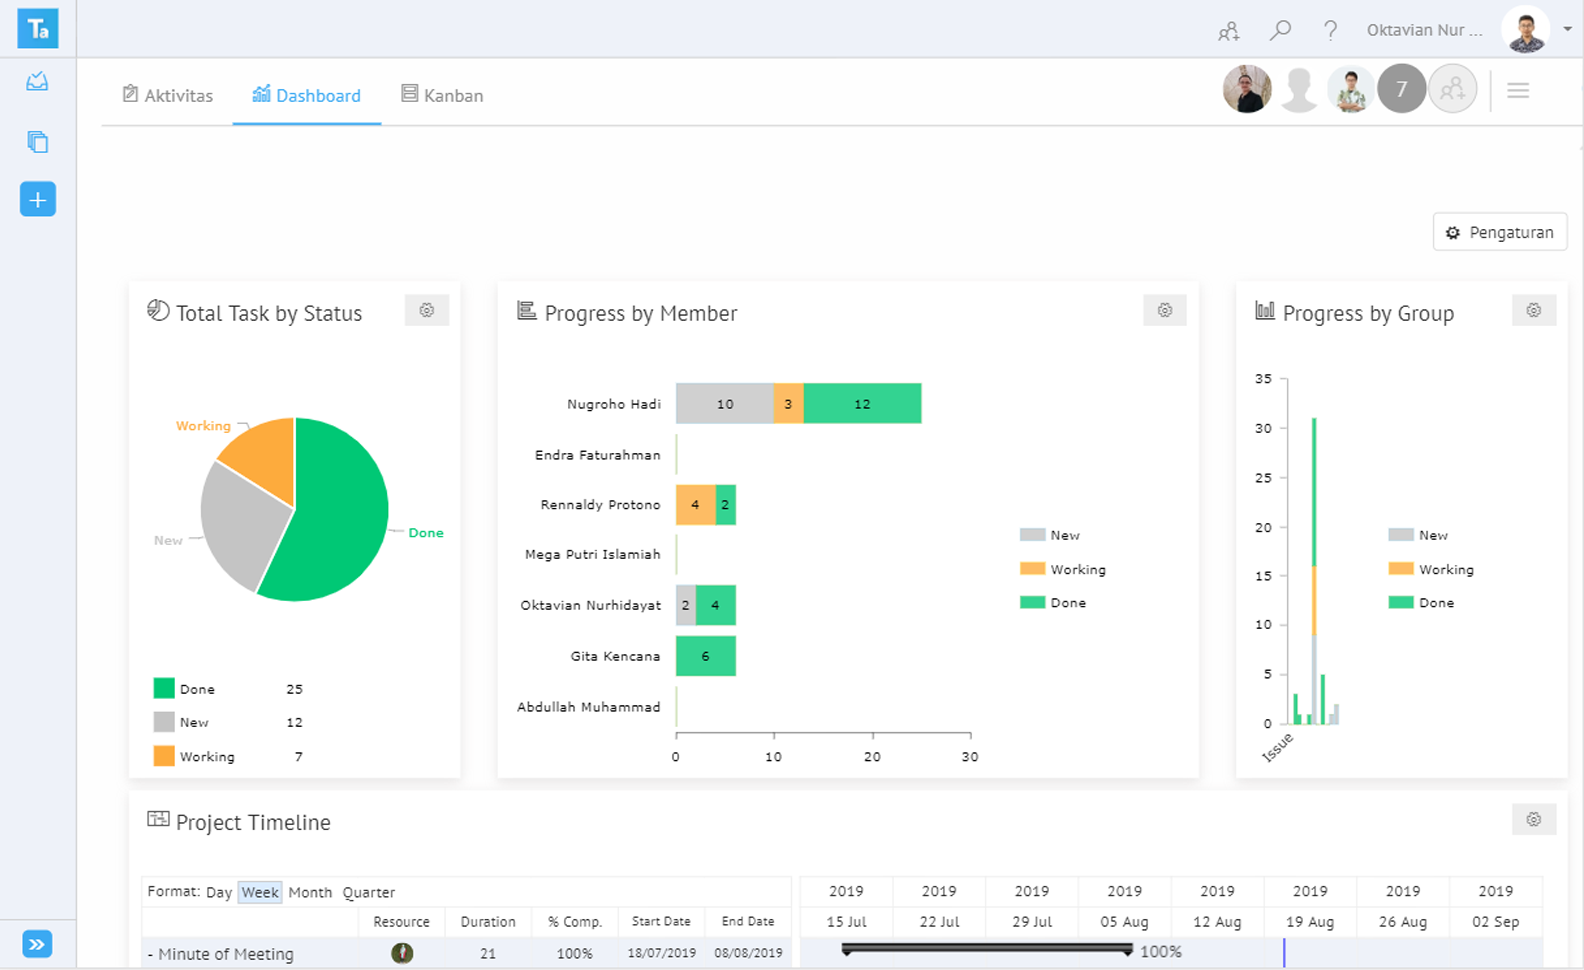The width and height of the screenshot is (1584, 970).
Task: Click the help question mark icon
Action: 1330,31
